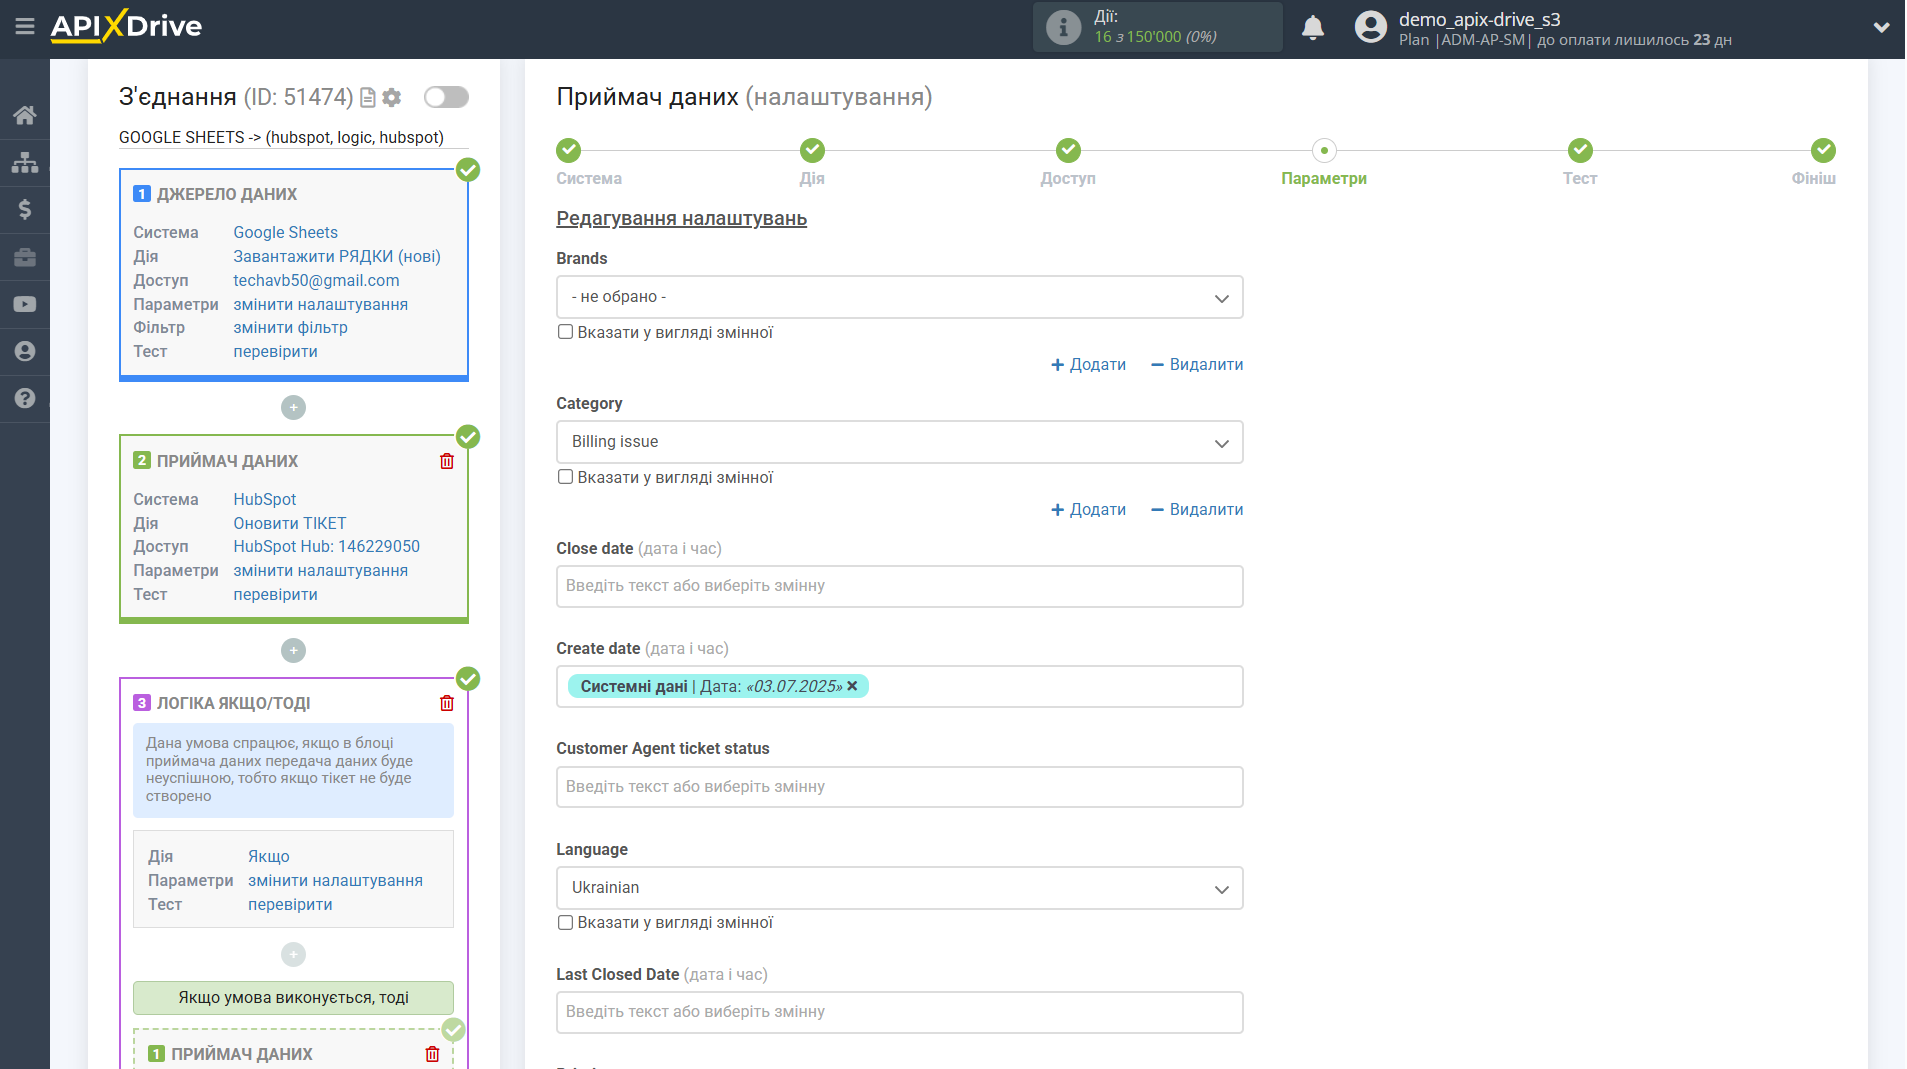Open the YouTube video icon in sidebar
Viewport: 1907px width, 1069px height.
(25, 304)
